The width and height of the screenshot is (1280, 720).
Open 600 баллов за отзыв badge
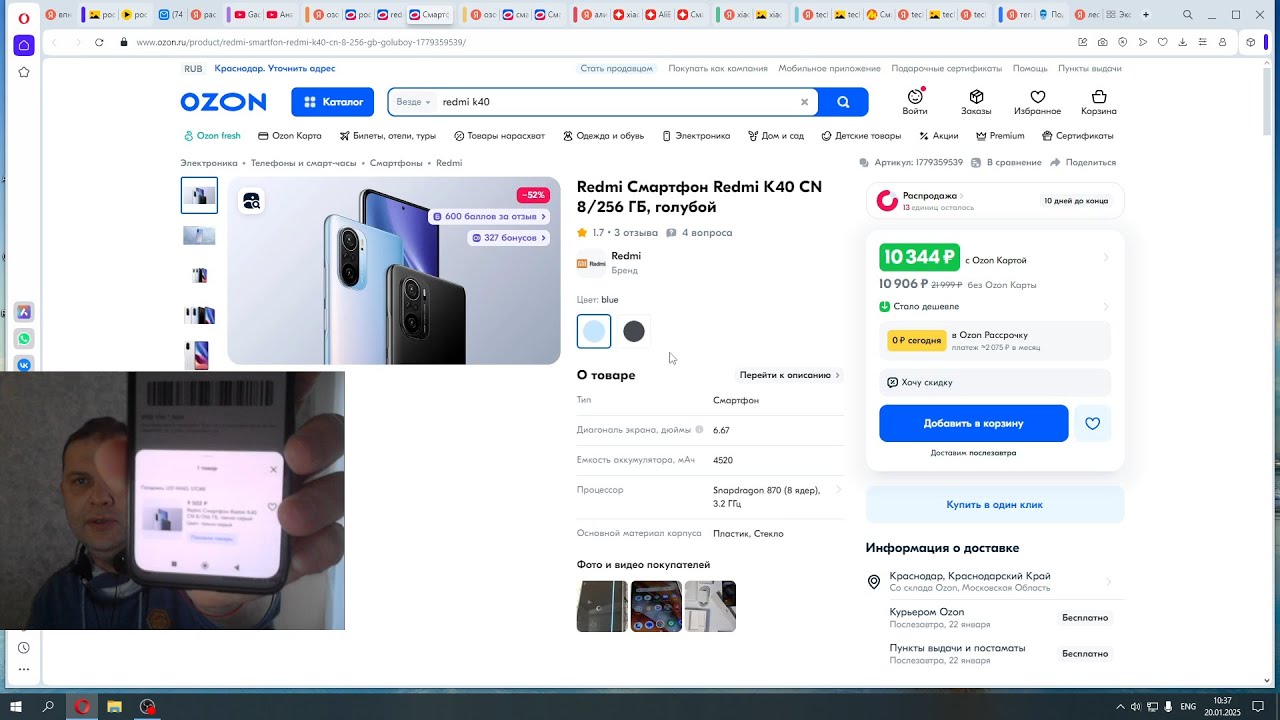(489, 216)
